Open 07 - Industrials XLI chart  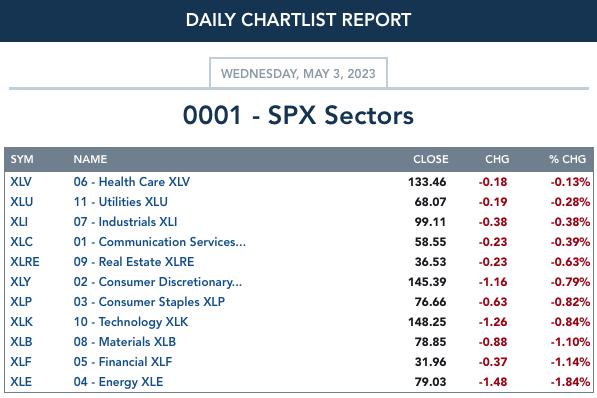coord(125,222)
